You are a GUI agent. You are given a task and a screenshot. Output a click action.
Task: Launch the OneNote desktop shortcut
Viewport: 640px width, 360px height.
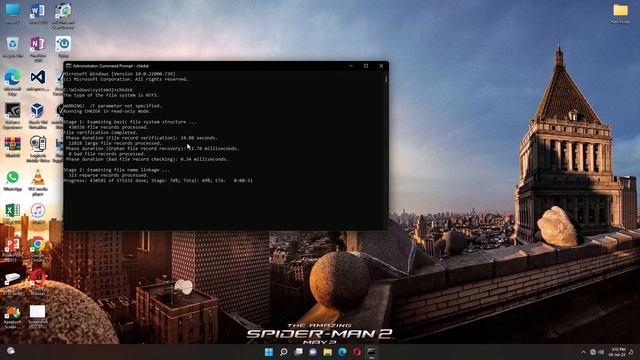point(38,48)
